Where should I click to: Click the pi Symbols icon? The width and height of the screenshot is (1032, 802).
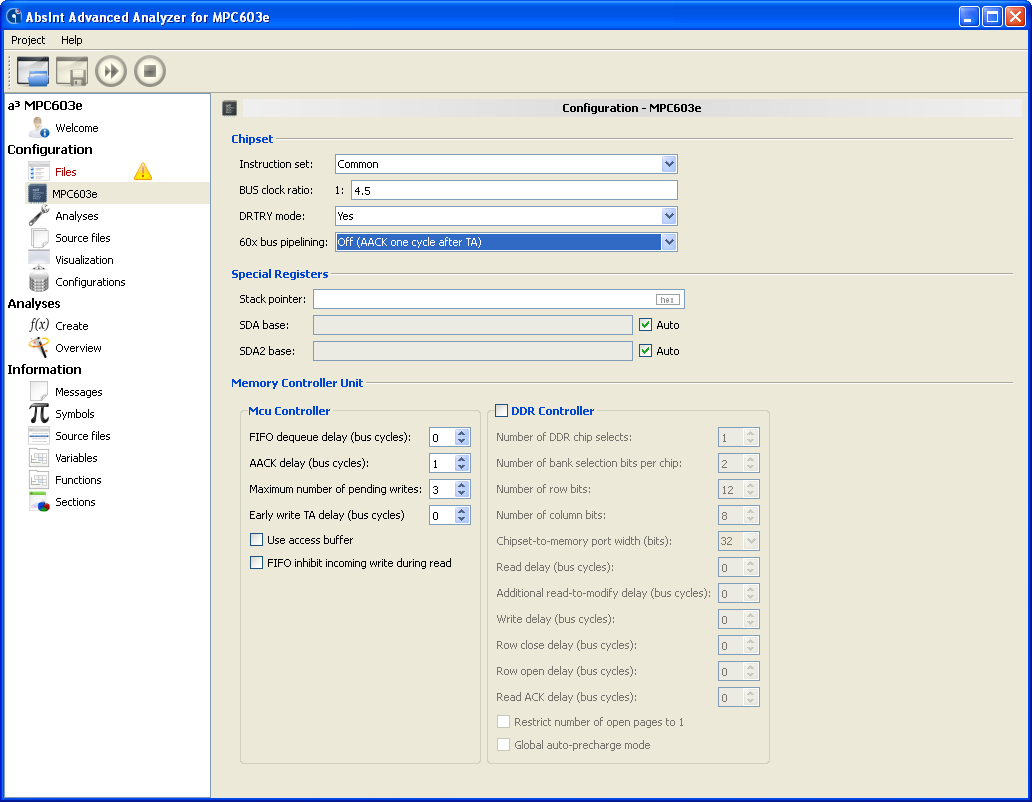(39, 413)
